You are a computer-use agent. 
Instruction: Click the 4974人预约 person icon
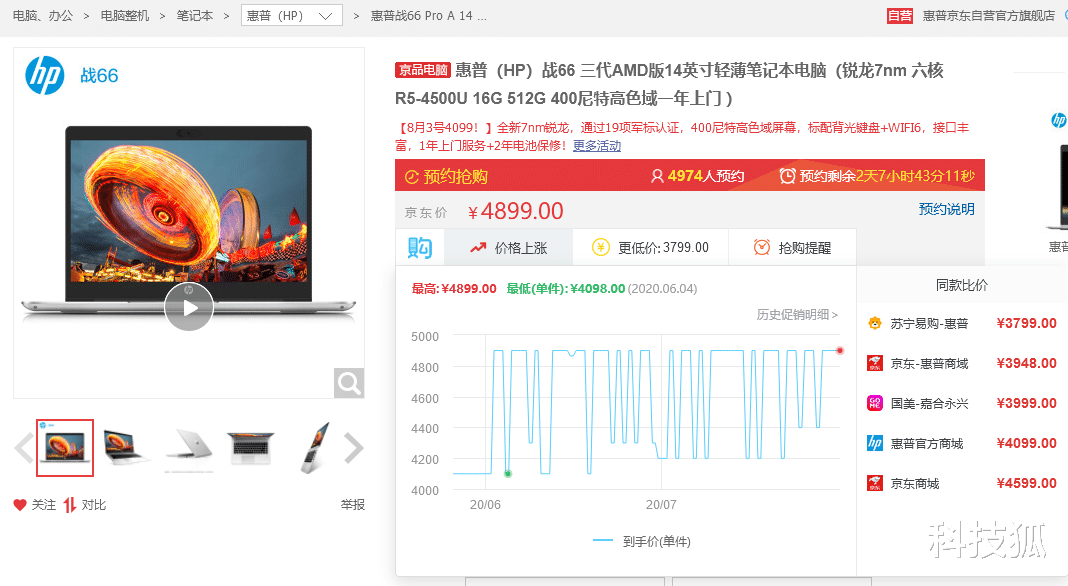[657, 176]
